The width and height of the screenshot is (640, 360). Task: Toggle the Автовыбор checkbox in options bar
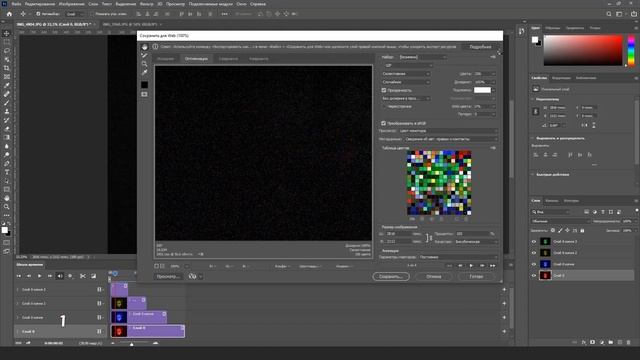coord(38,14)
